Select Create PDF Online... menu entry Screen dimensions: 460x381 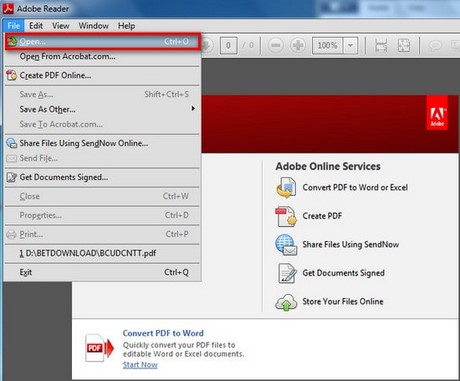(103, 75)
